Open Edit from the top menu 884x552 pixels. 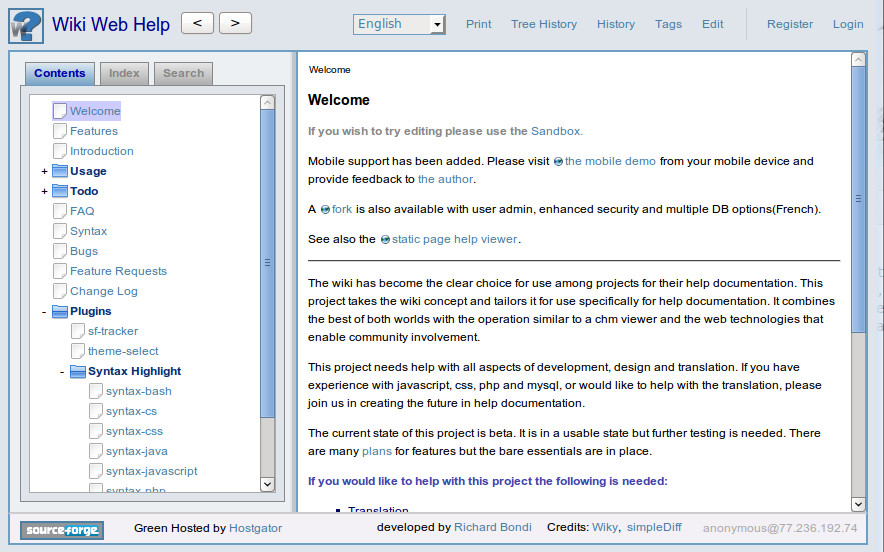point(713,24)
